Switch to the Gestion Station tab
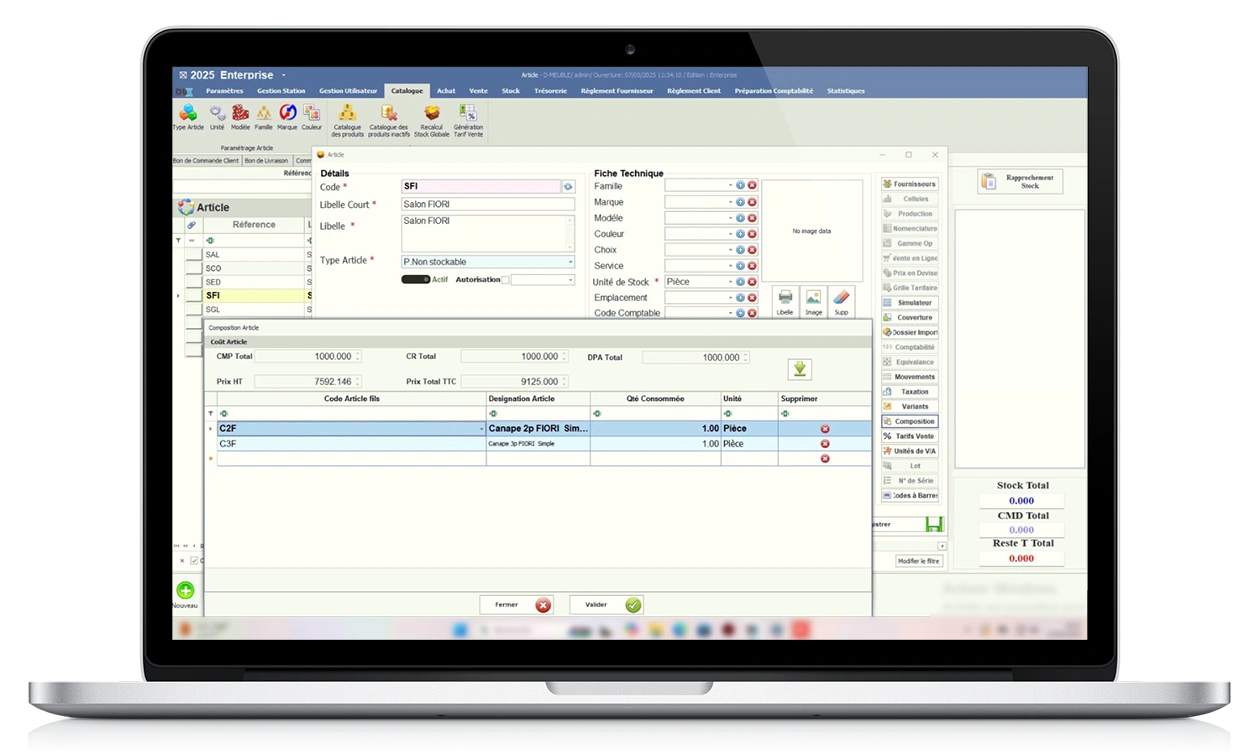The width and height of the screenshot is (1260, 756). (x=281, y=91)
